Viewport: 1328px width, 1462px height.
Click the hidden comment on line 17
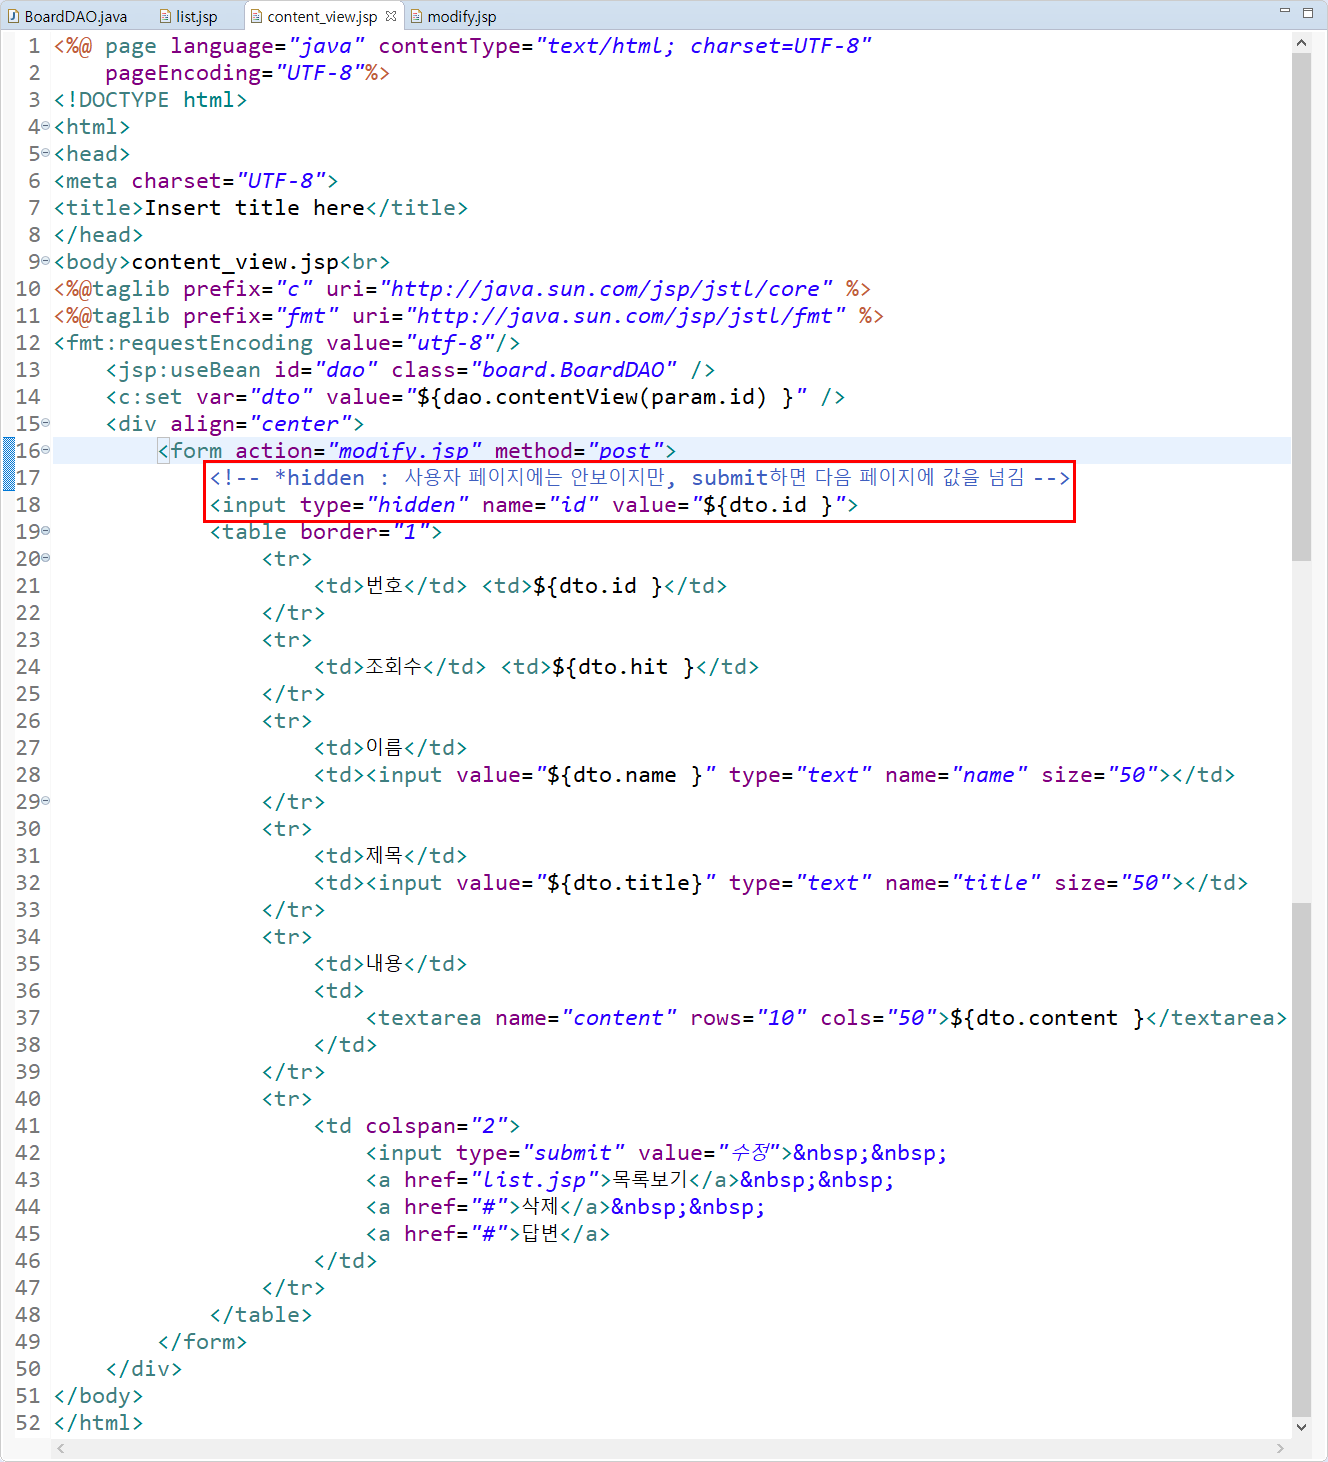click(640, 478)
